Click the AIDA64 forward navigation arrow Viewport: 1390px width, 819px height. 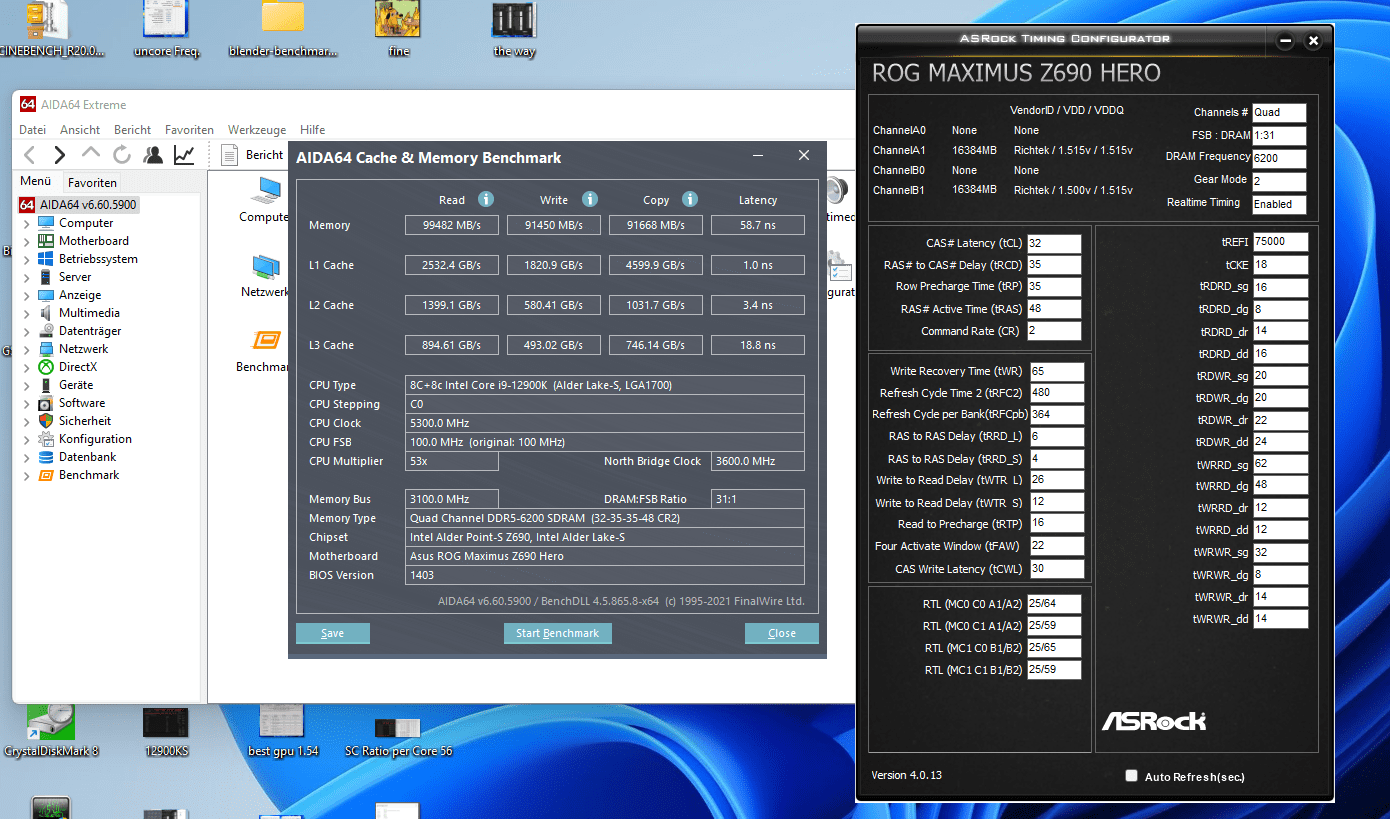[60, 155]
